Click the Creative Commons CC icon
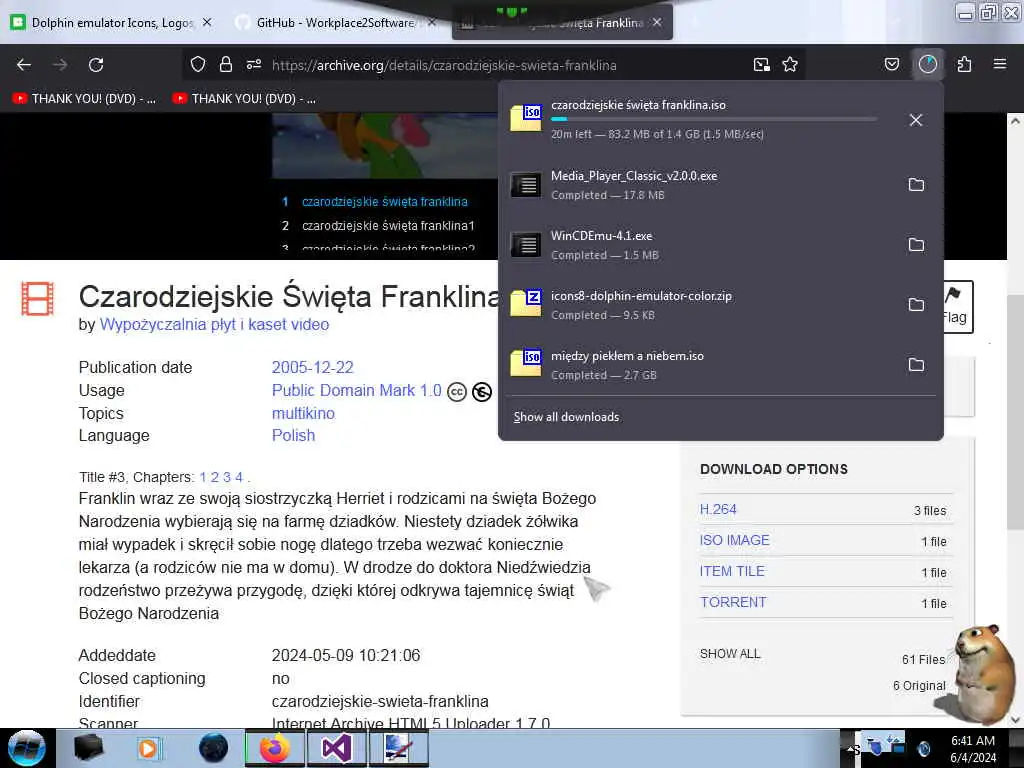Viewport: 1024px width, 768px height. tap(456, 391)
